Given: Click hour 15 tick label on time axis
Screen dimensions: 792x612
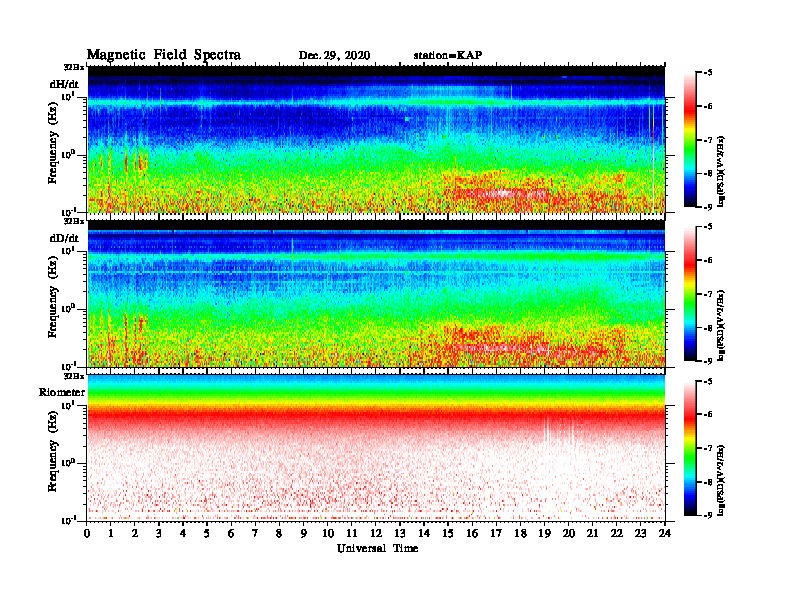Looking at the screenshot, I should tap(448, 533).
